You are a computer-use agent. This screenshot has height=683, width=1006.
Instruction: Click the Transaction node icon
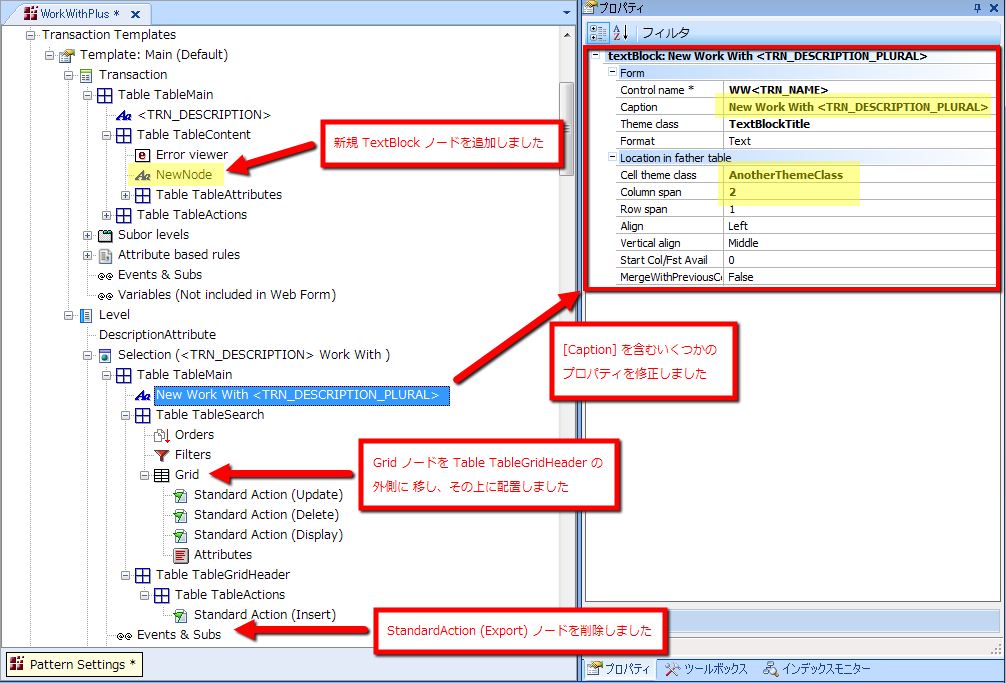86,75
